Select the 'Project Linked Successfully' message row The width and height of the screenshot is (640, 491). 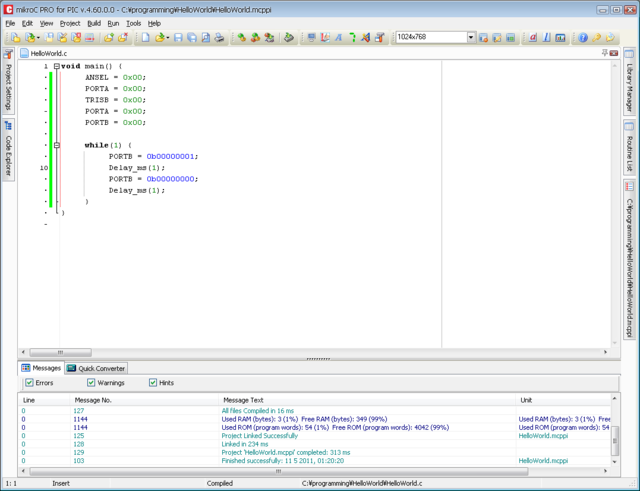coord(315,436)
